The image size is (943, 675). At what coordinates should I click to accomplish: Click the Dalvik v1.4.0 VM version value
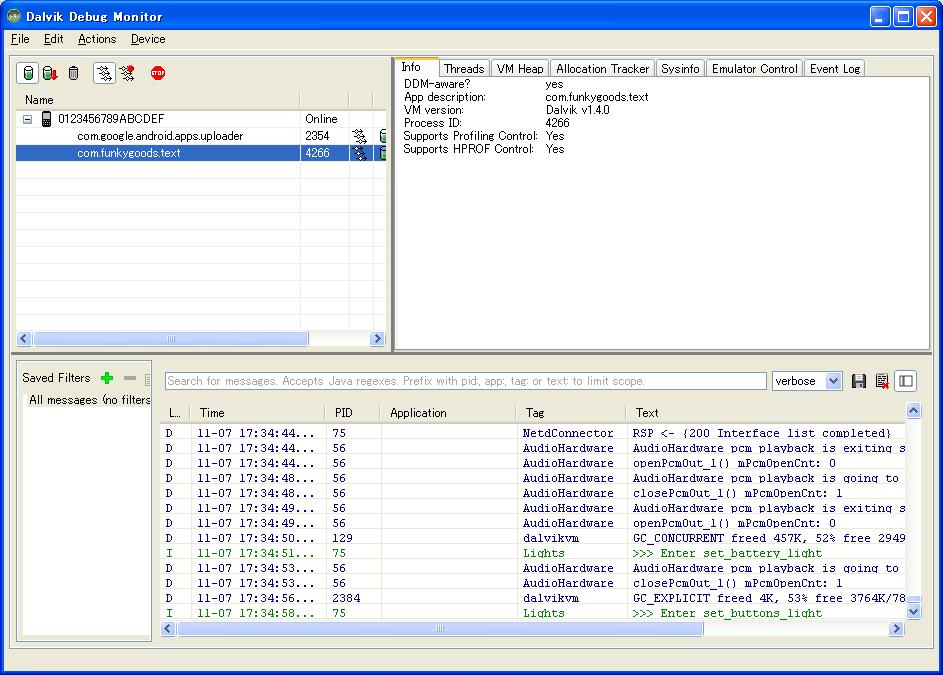(x=577, y=110)
